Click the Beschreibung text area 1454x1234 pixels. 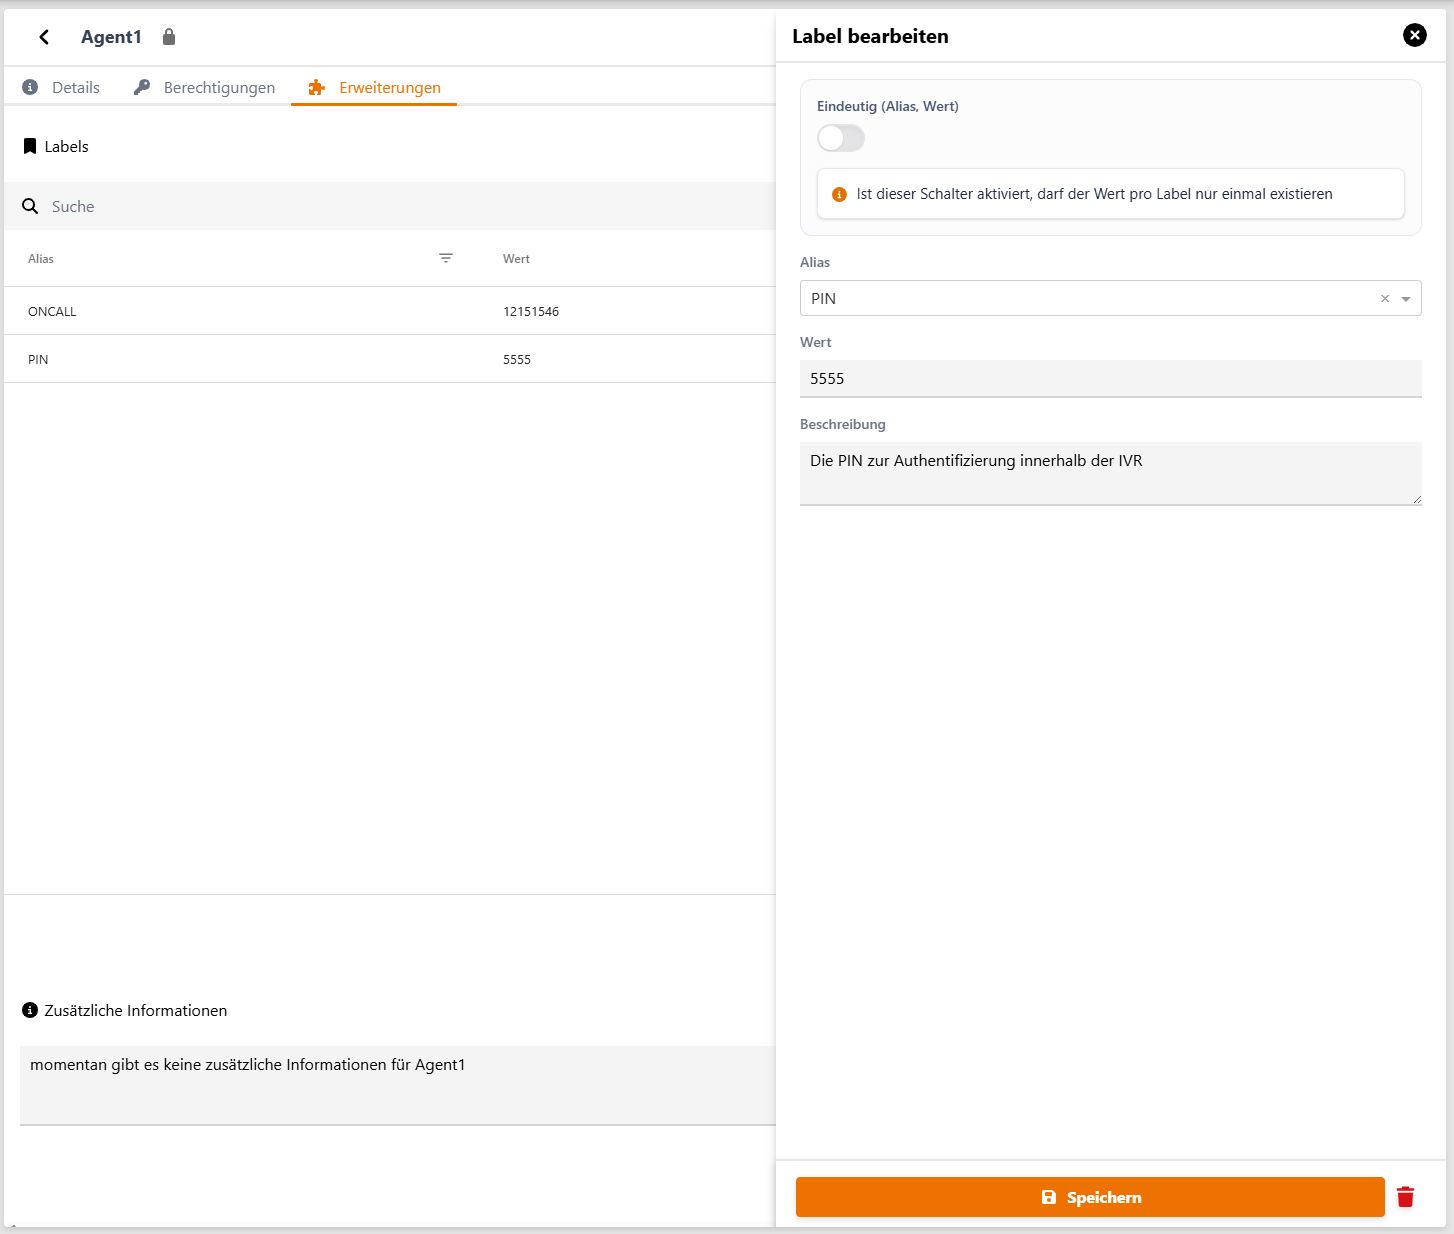(1110, 473)
